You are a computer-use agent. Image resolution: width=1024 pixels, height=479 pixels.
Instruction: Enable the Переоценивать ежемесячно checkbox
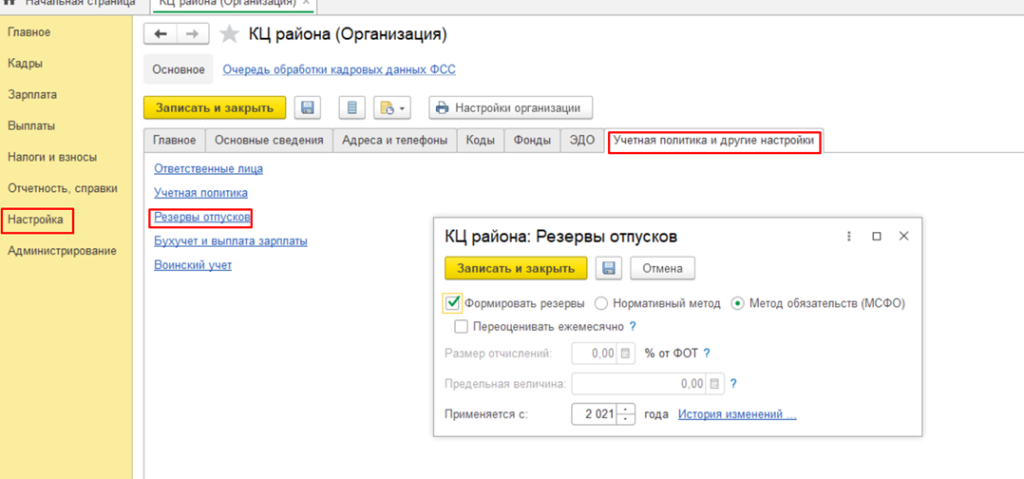[x=461, y=326]
